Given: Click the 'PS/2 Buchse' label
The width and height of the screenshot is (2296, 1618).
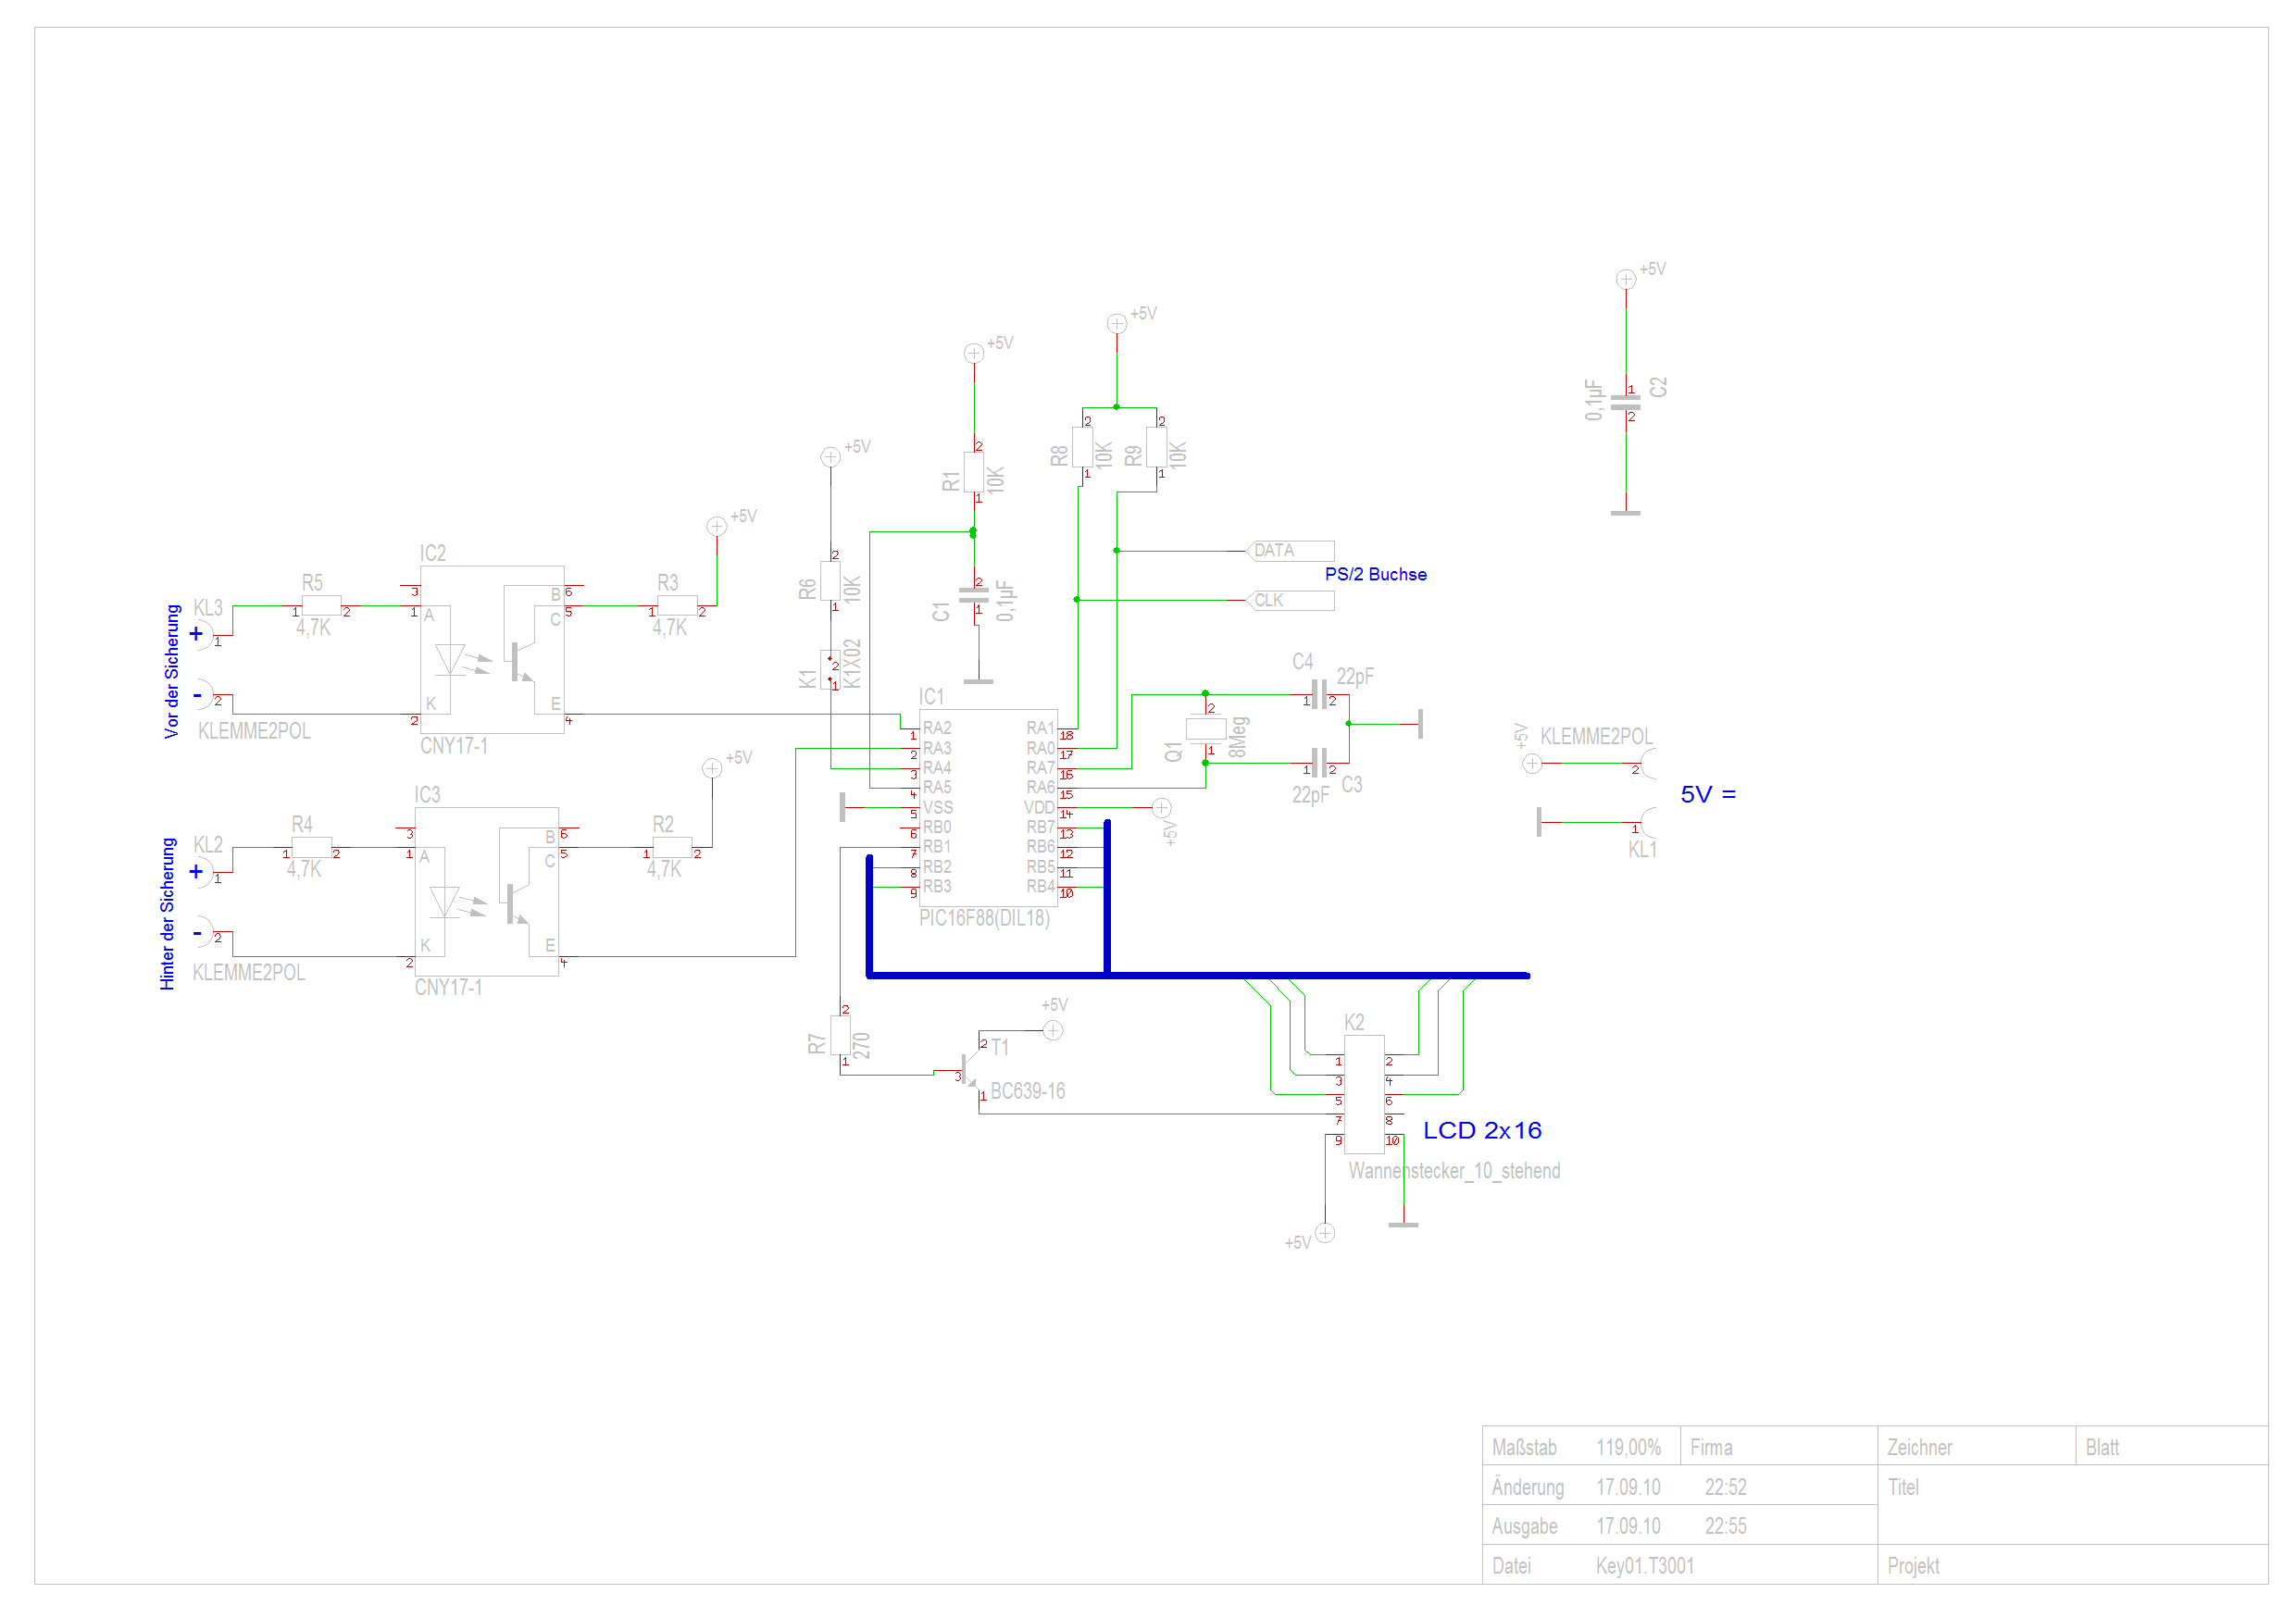Looking at the screenshot, I should [1376, 575].
